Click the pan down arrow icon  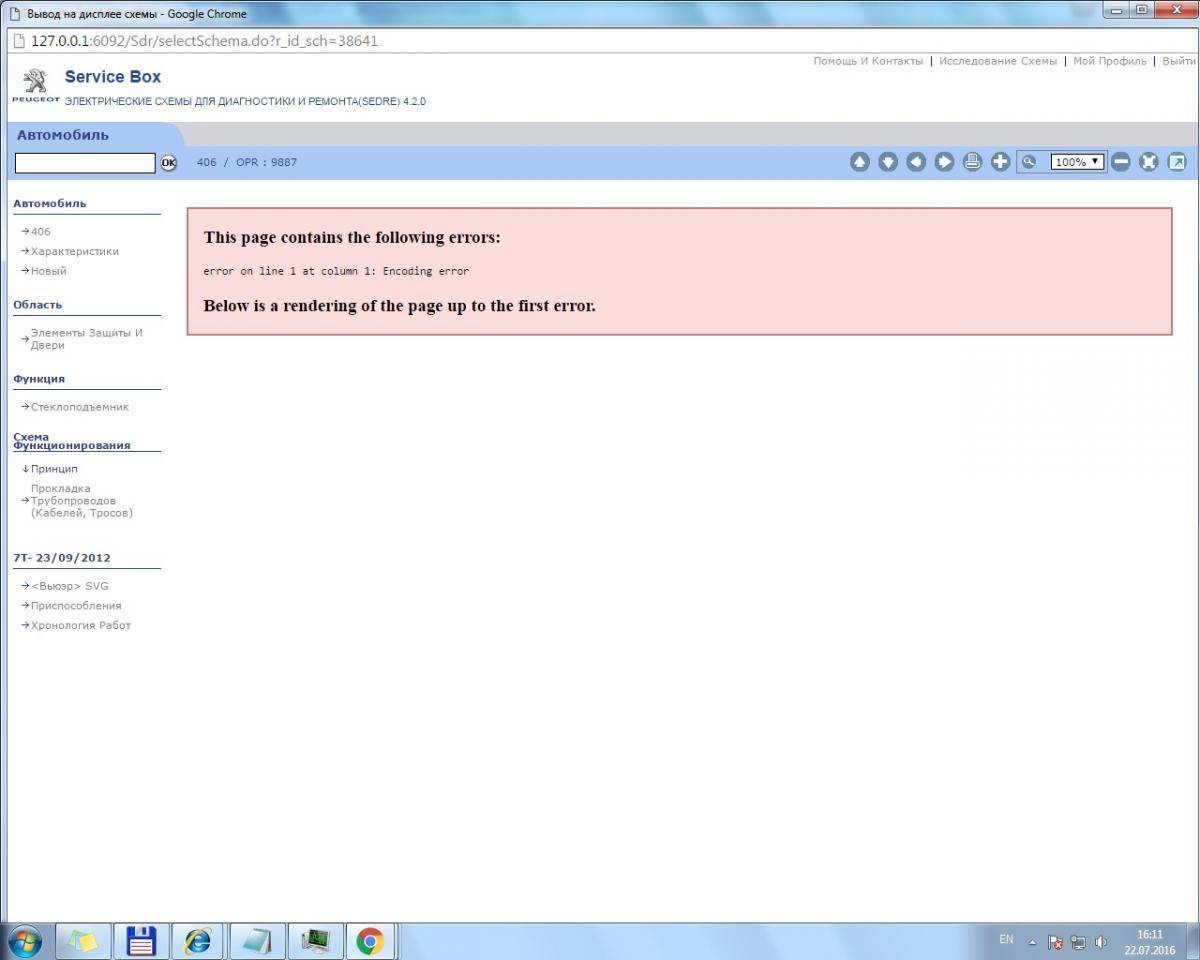[887, 162]
